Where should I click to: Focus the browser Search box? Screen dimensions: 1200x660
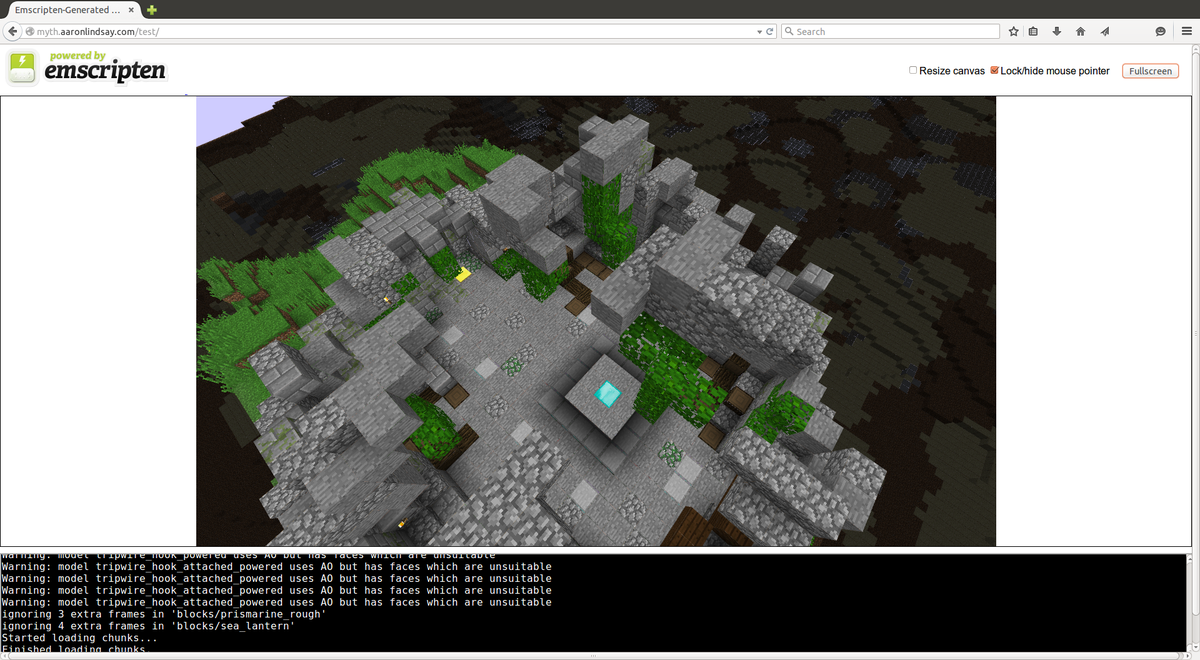(890, 31)
